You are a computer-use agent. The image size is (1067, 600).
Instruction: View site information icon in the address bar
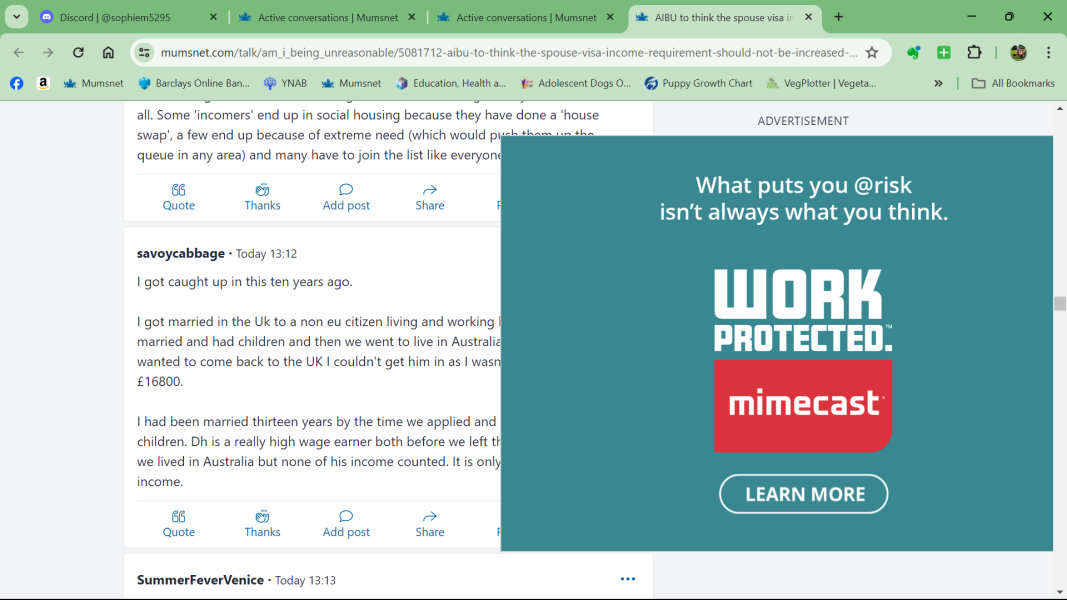click(x=145, y=51)
